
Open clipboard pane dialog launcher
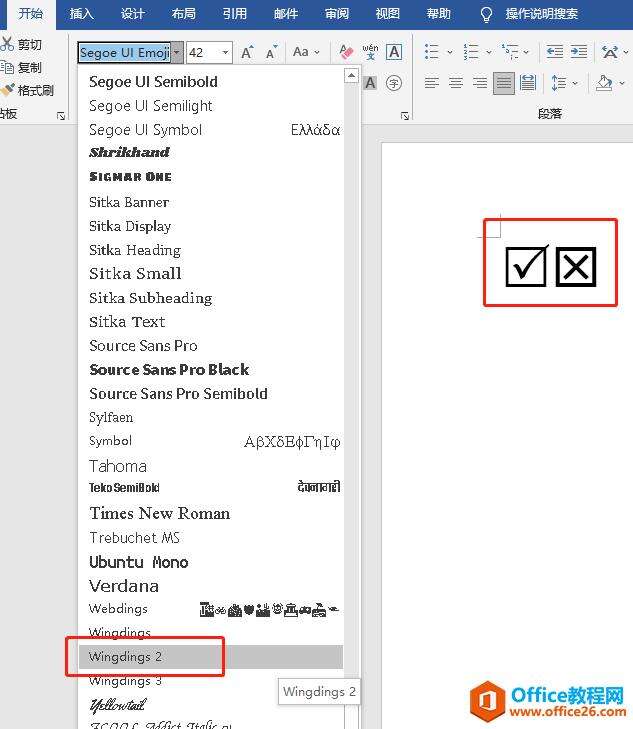(x=61, y=116)
